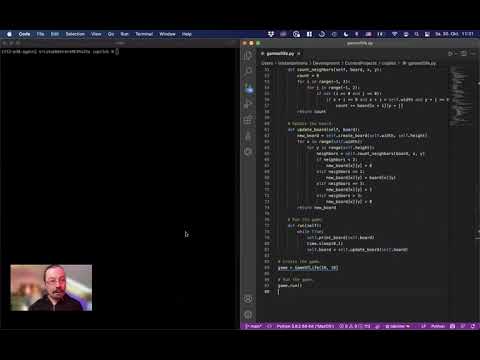Click Python language mode in status bar
The image size is (480, 360).
438,326
